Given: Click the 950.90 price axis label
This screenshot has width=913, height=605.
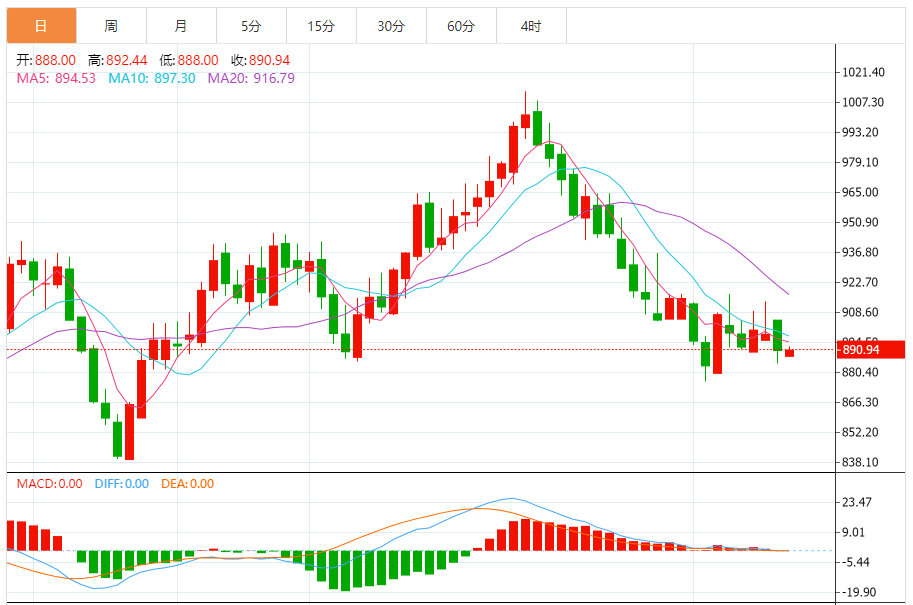Looking at the screenshot, I should pos(861,222).
